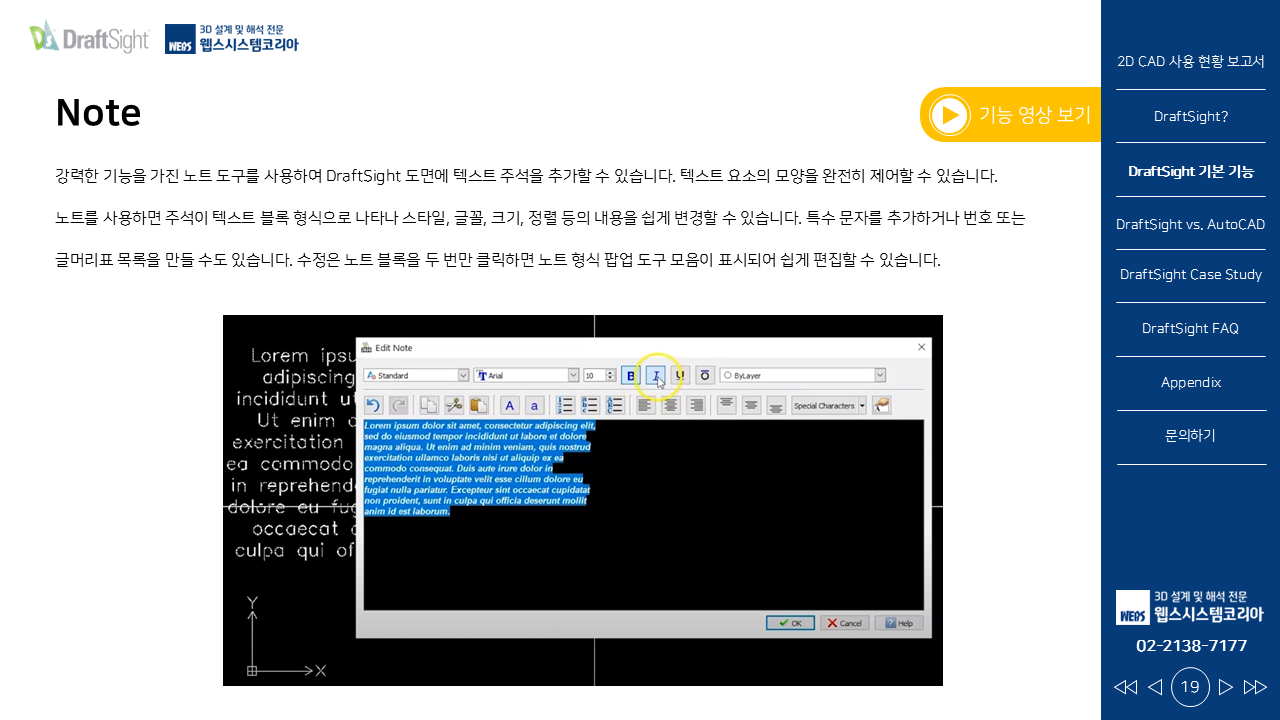This screenshot has width=1280, height=720.
Task: Click the Paste clipboard icon
Action: pyautogui.click(x=479, y=405)
